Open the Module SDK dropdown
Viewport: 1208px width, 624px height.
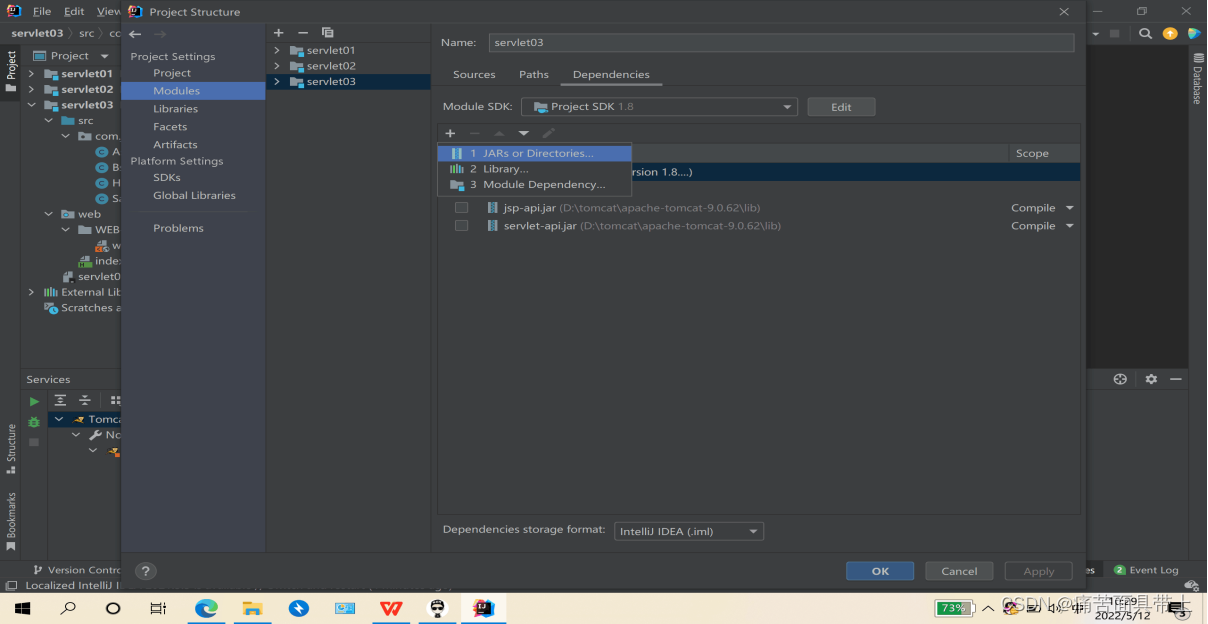[x=659, y=107]
